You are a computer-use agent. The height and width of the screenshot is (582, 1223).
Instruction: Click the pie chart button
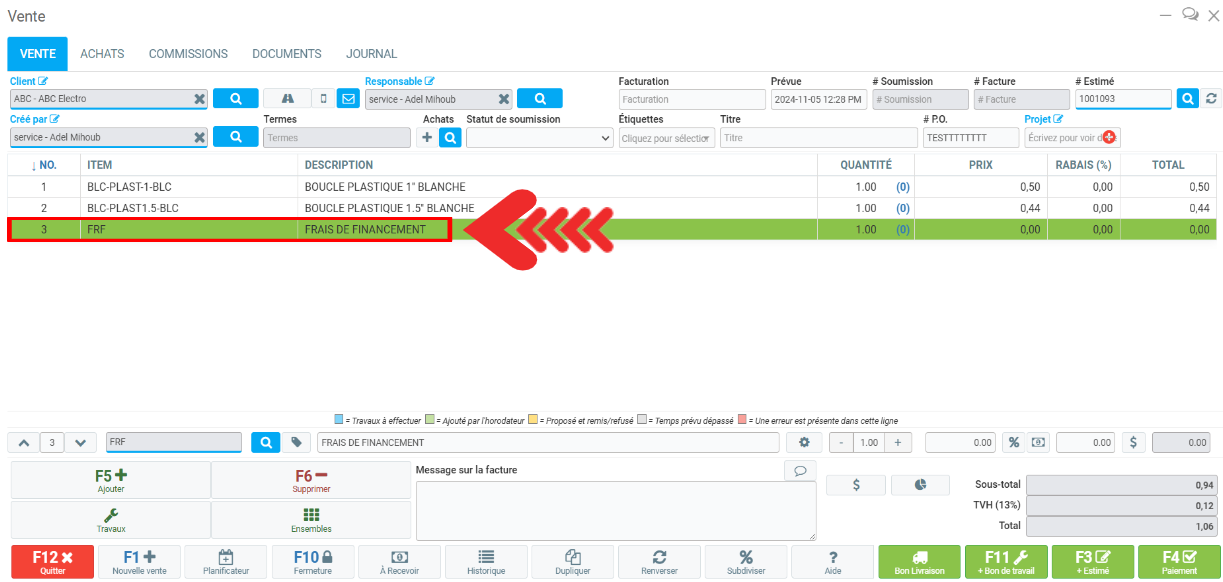[919, 484]
